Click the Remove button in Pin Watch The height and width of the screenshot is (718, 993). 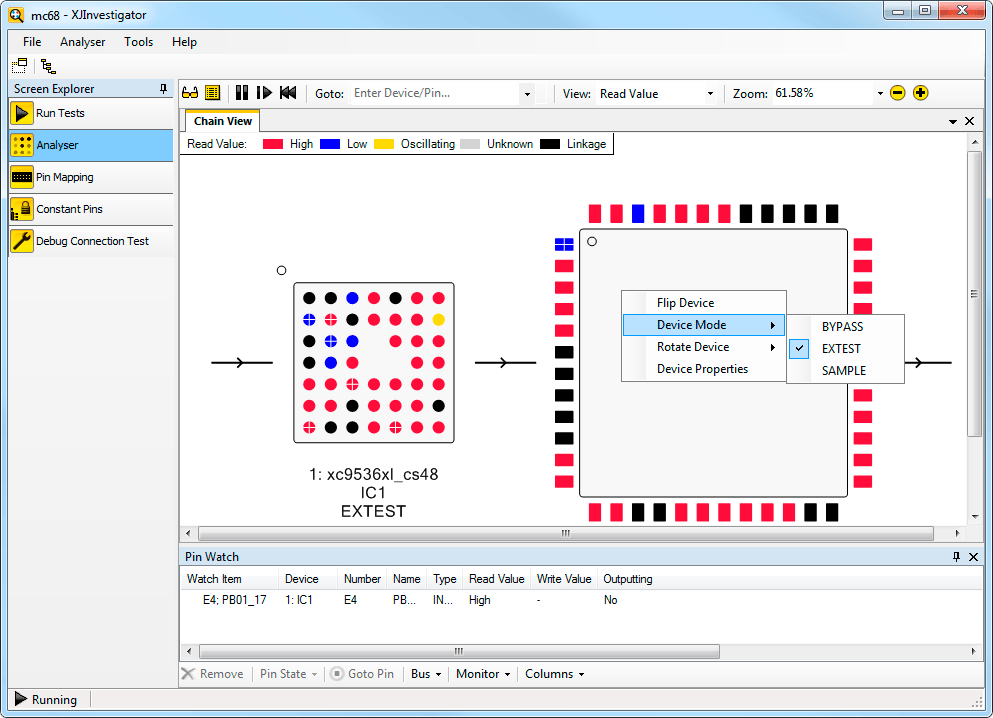pyautogui.click(x=212, y=674)
